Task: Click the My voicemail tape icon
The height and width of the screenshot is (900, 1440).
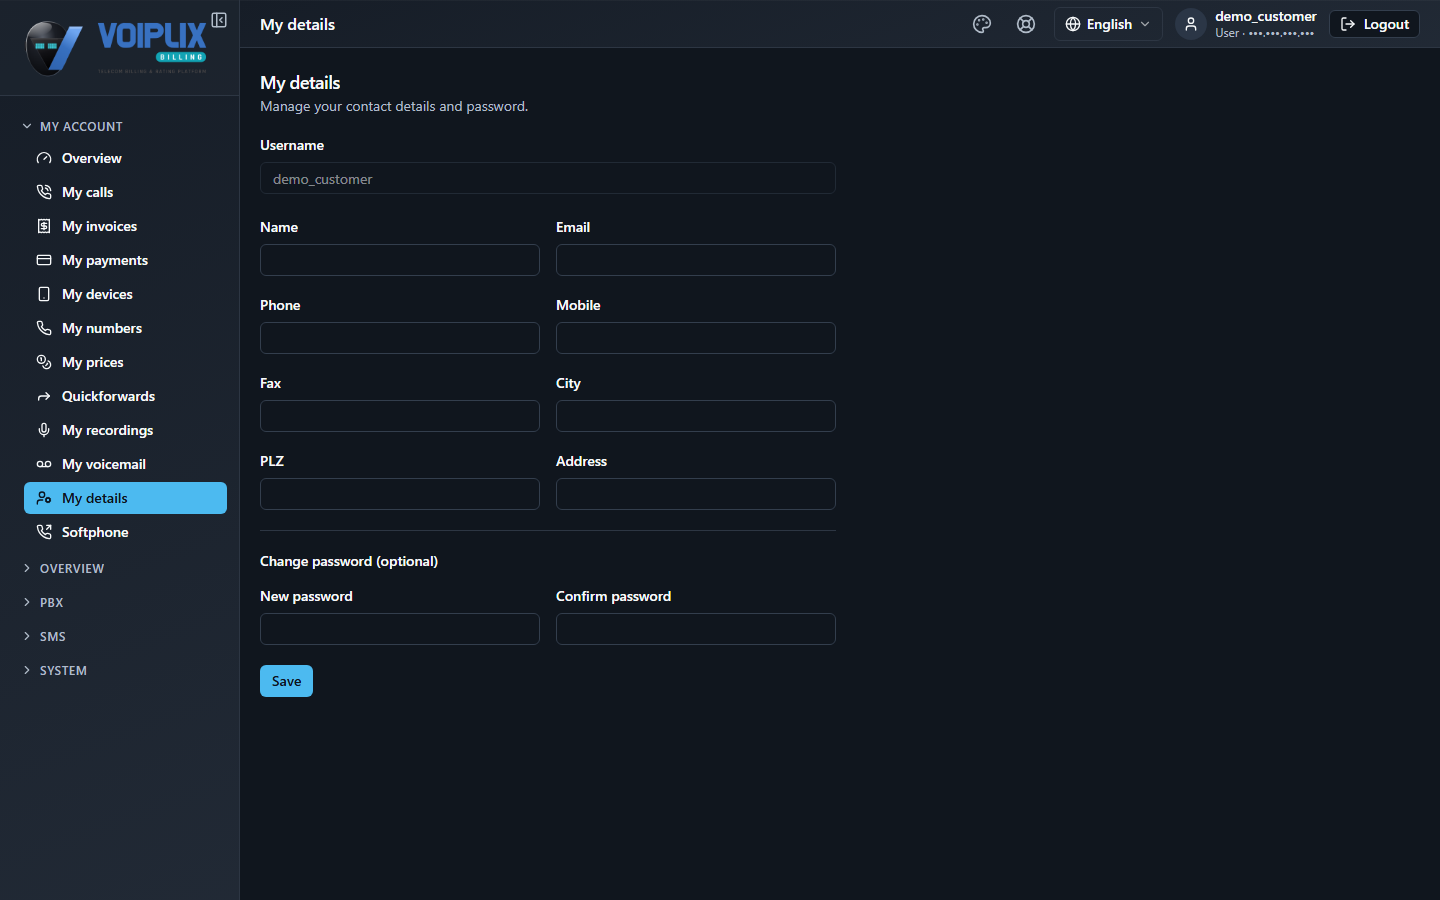Action: (x=44, y=464)
